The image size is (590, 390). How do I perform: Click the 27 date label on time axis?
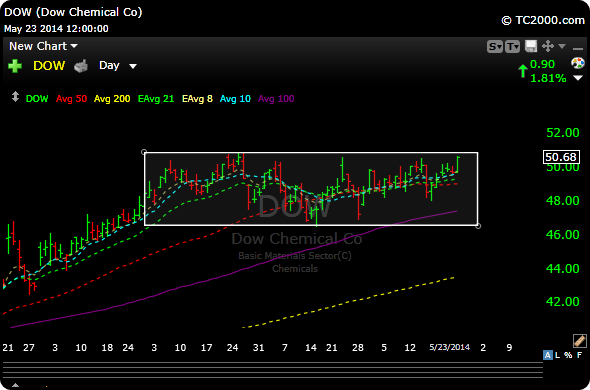pyautogui.click(x=29, y=347)
